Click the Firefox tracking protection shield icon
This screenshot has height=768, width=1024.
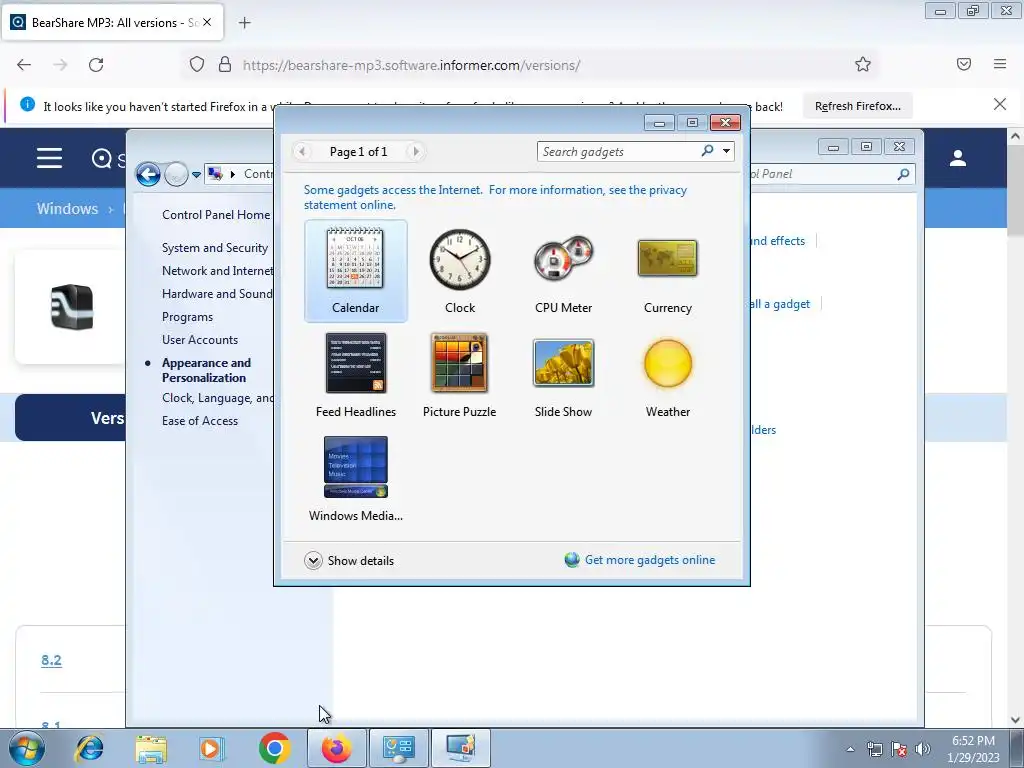point(197,65)
